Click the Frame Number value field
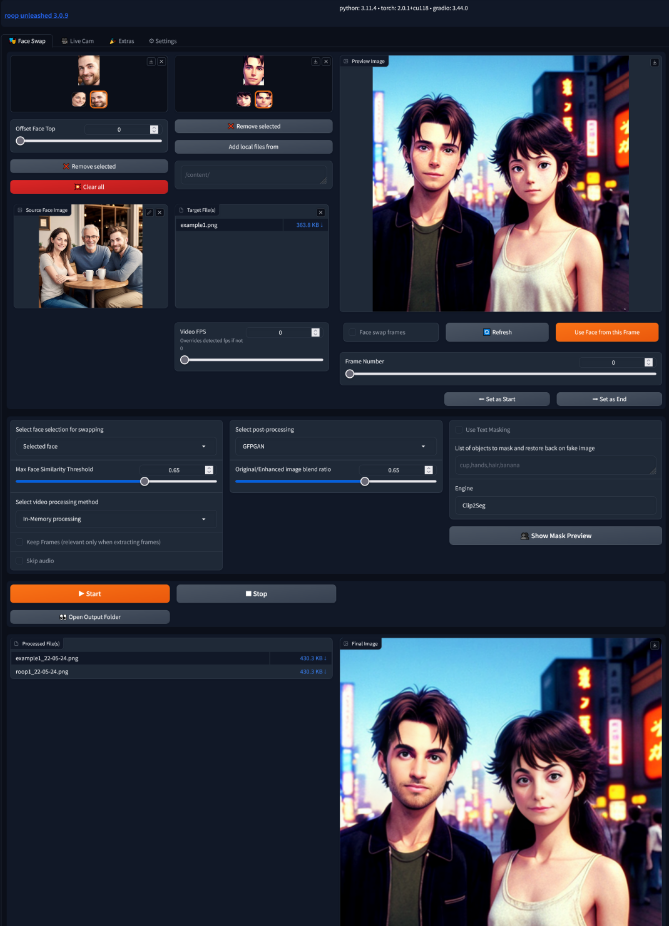This screenshot has width=669, height=926. pyautogui.click(x=611, y=362)
